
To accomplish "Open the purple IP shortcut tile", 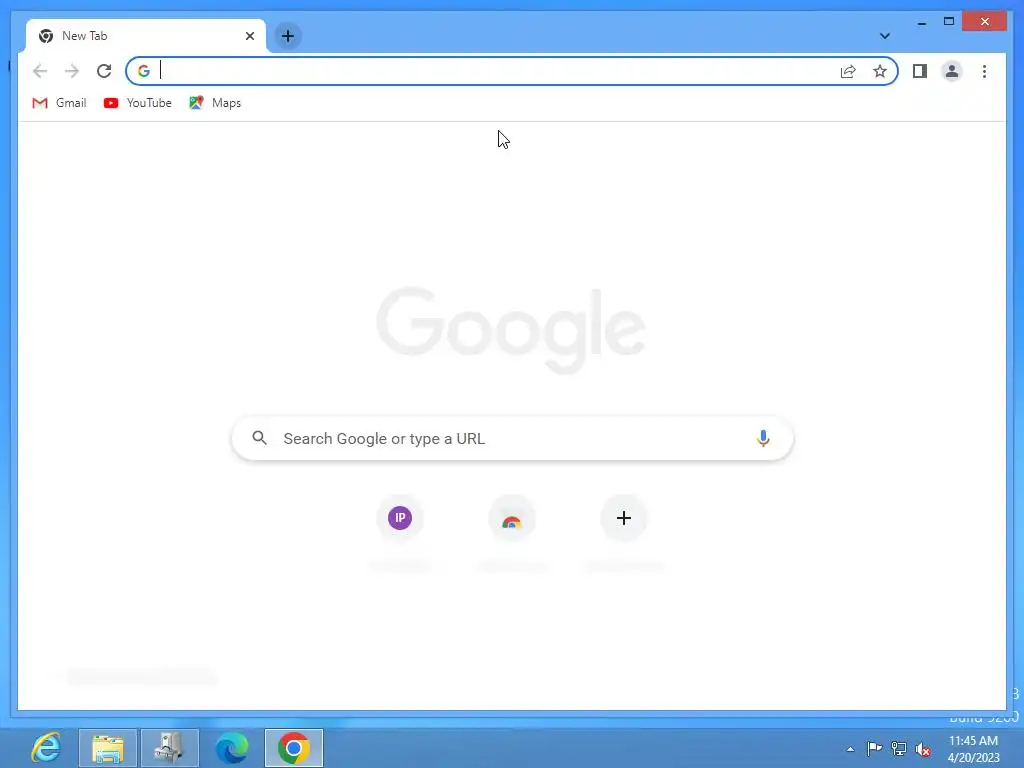I will click(400, 518).
